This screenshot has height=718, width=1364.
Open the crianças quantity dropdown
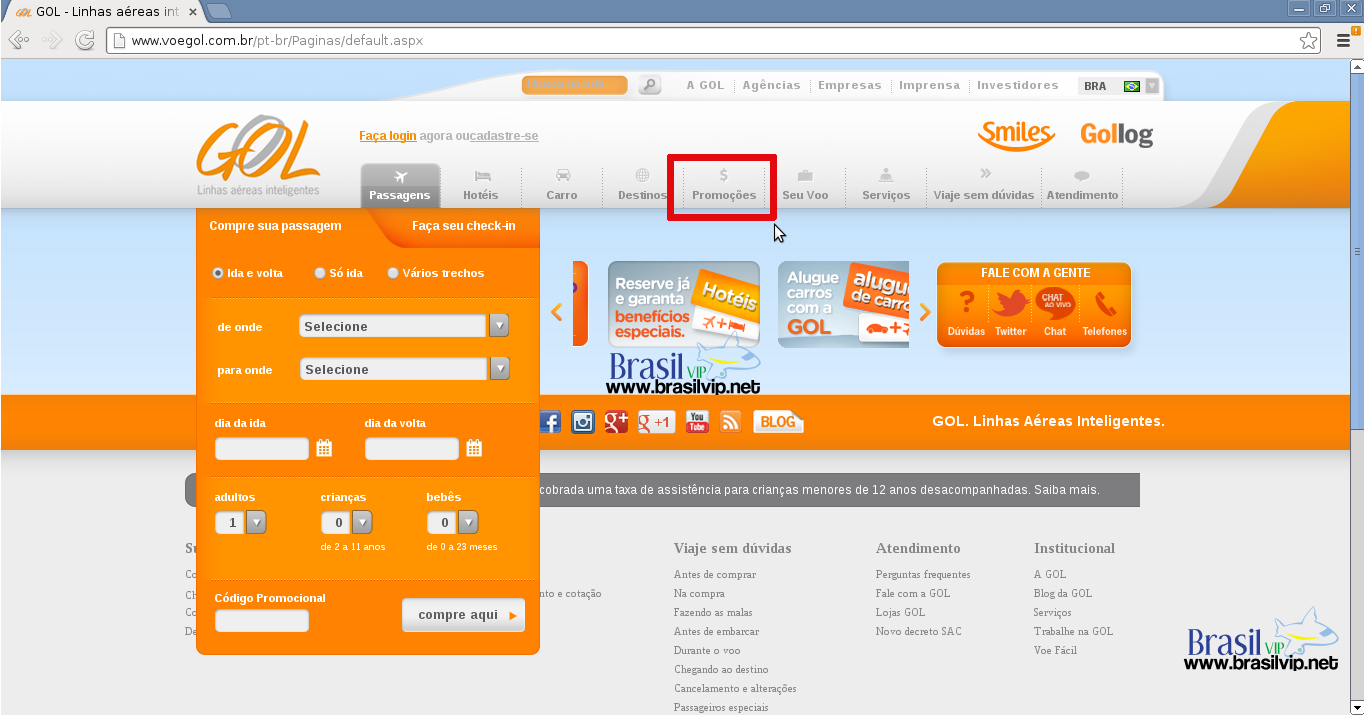pyautogui.click(x=362, y=522)
